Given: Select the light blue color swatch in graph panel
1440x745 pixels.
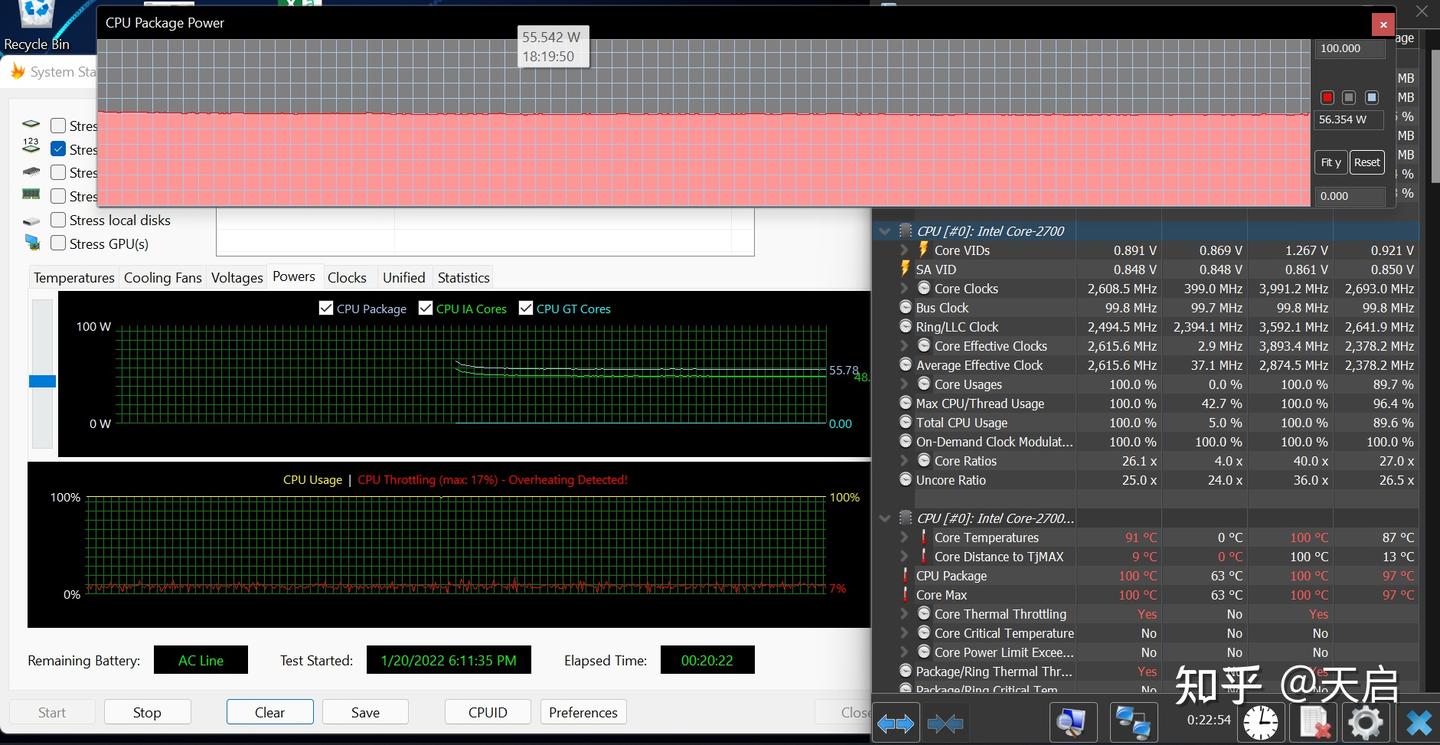Looking at the screenshot, I should coord(1372,97).
